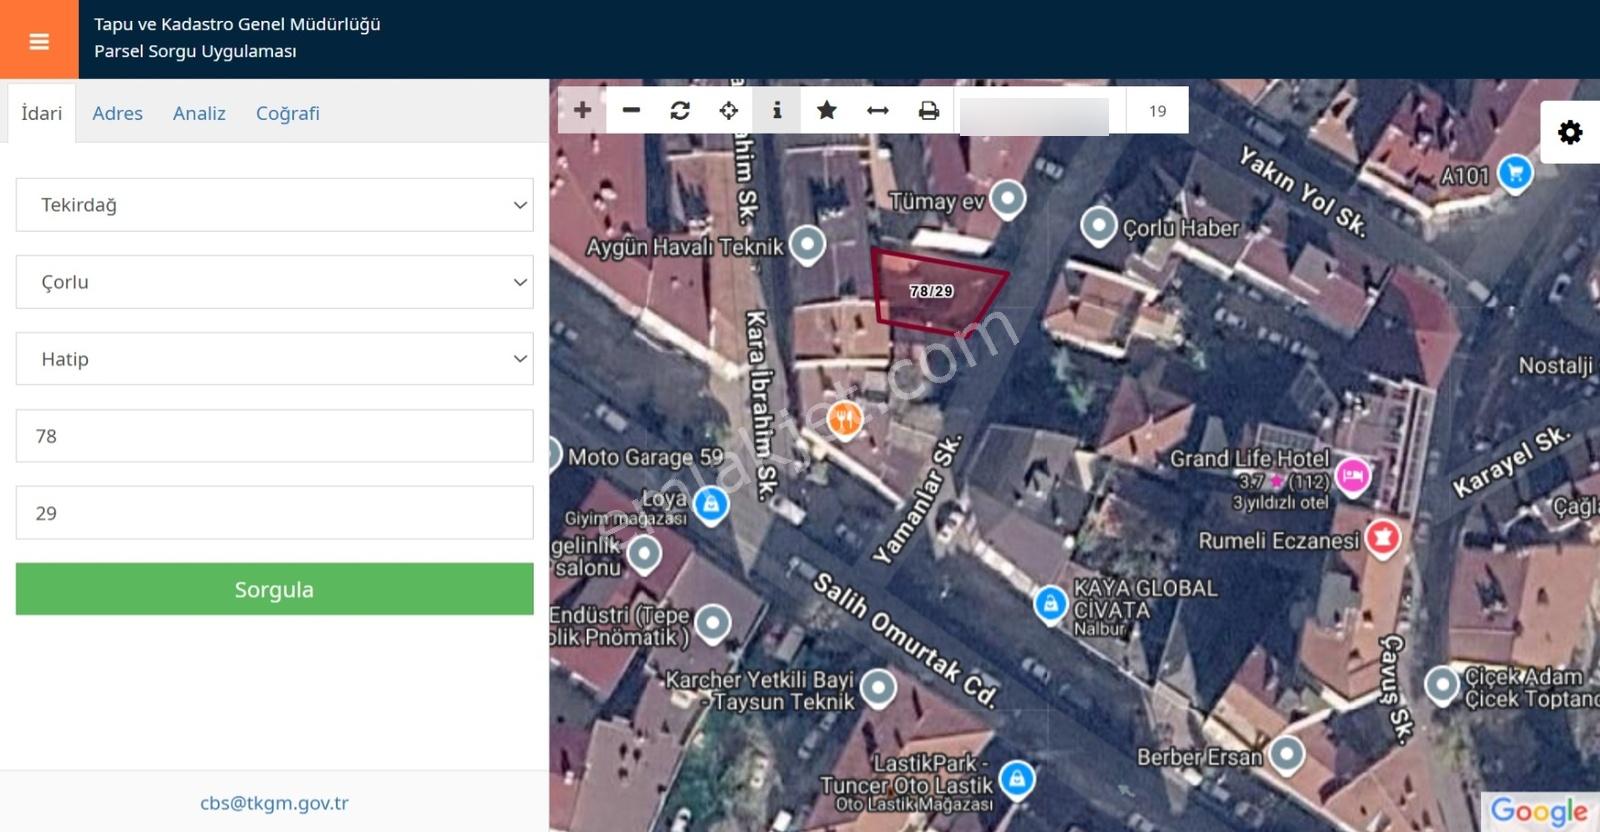The height and width of the screenshot is (832, 1600).
Task: Expand the Çorlu district dropdown
Action: [274, 282]
